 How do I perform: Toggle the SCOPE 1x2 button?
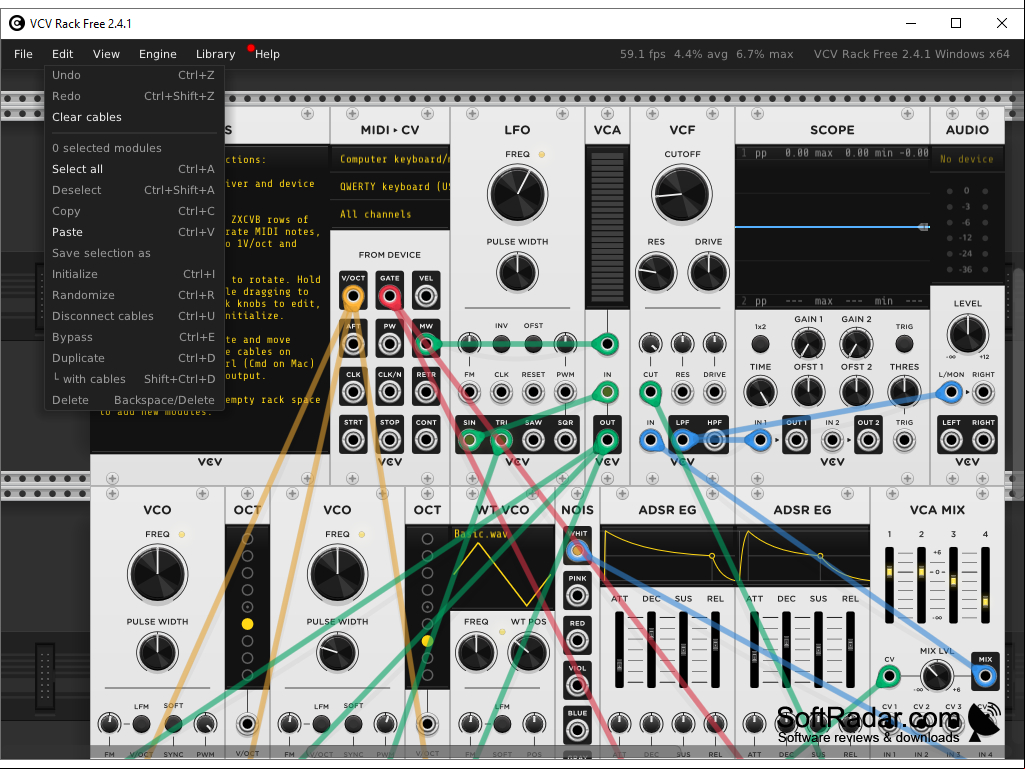click(760, 343)
